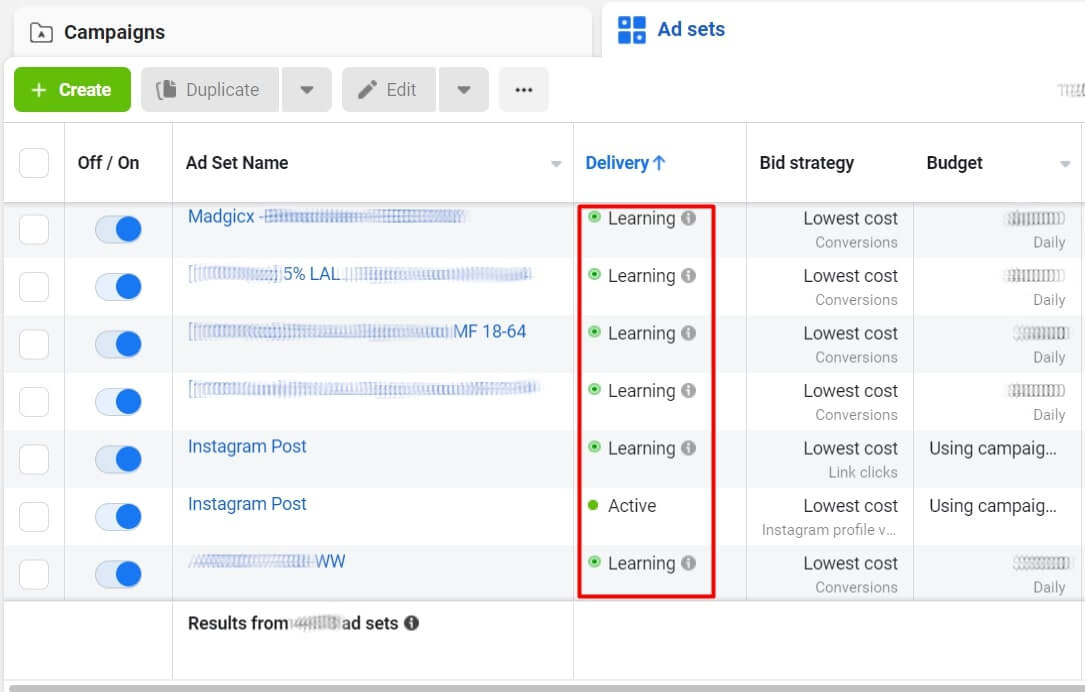
Task: Click the green Create button
Action: click(71, 89)
